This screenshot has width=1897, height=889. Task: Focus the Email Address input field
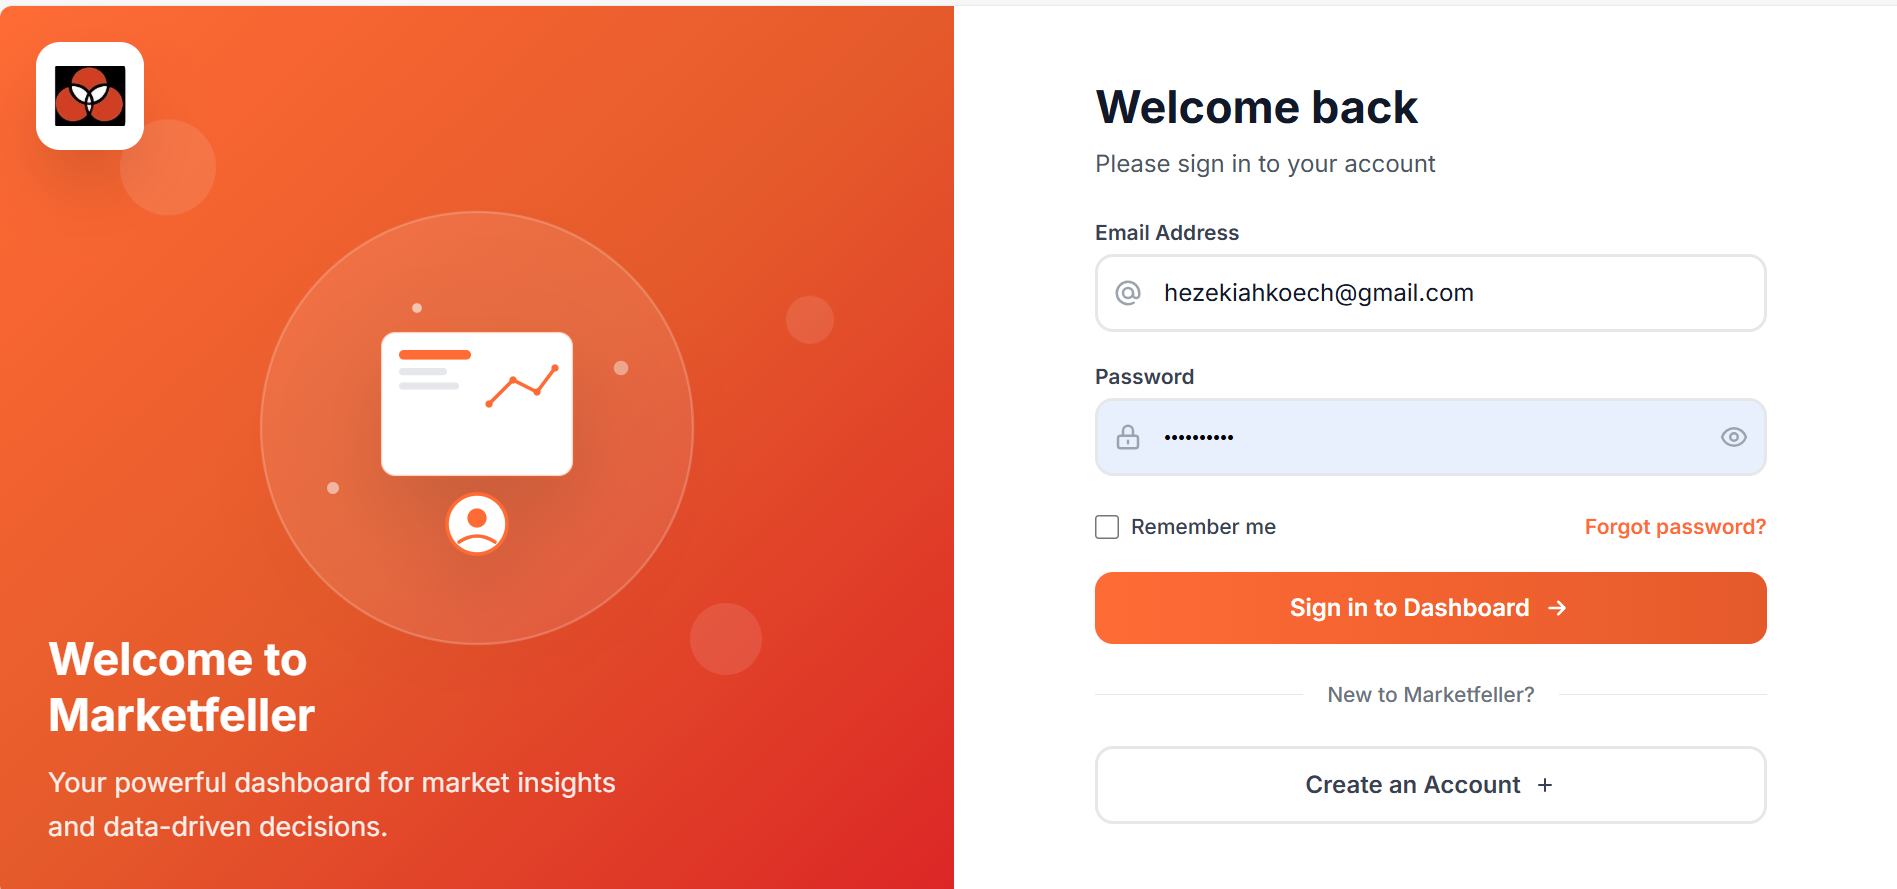click(1431, 293)
